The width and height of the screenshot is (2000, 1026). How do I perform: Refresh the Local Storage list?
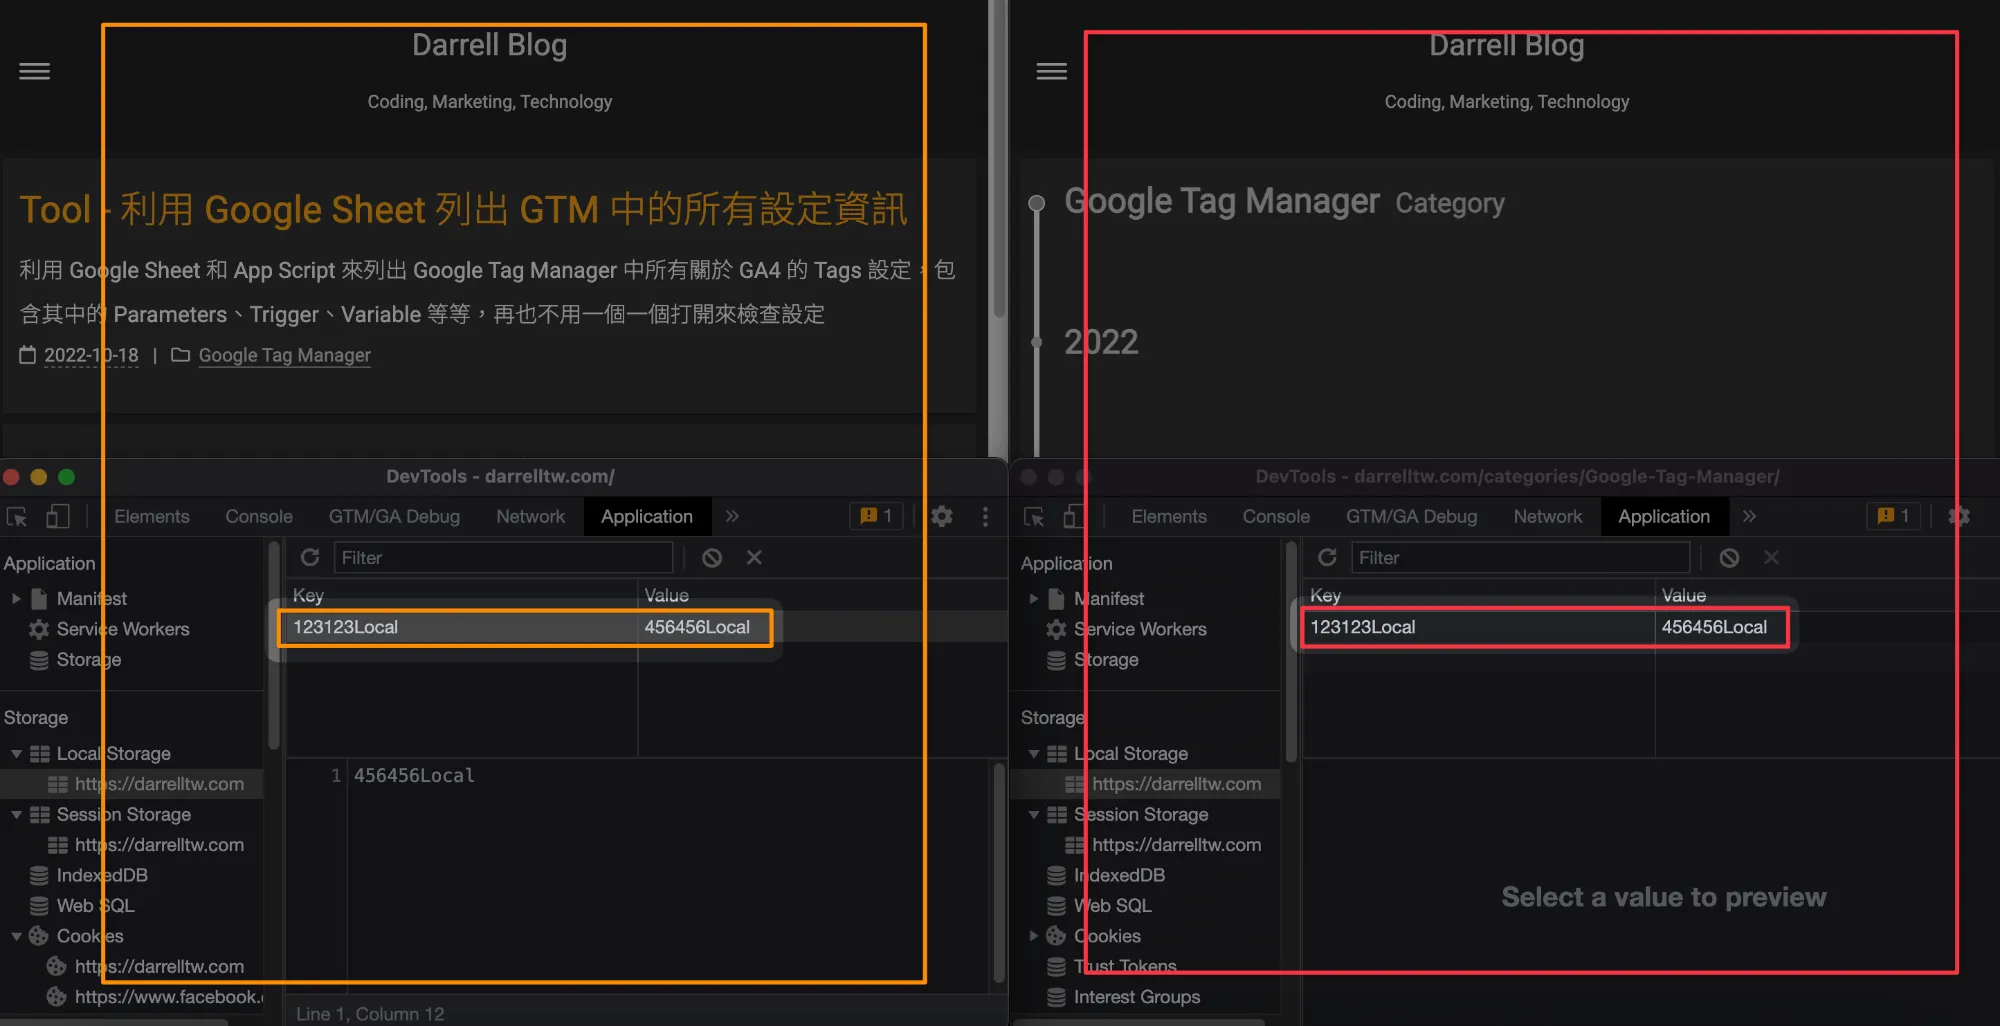310,557
